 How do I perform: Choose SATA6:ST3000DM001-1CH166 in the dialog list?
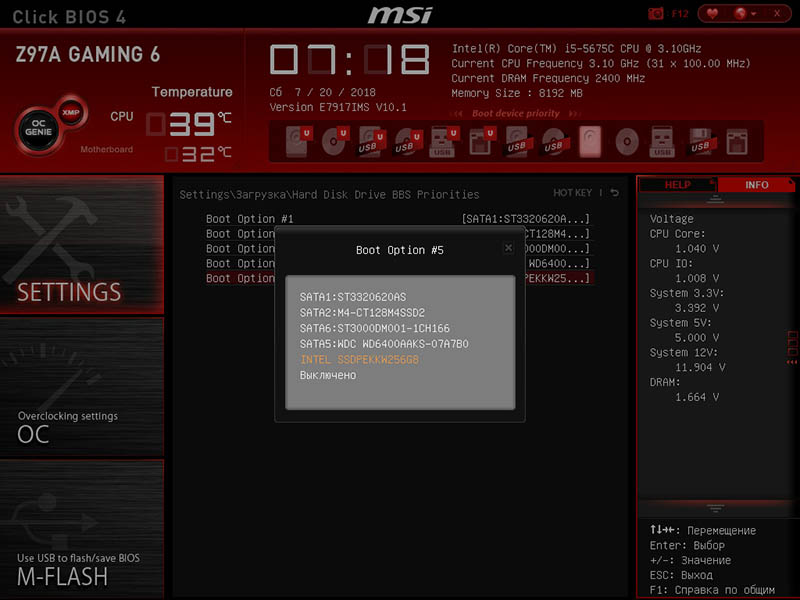click(375, 329)
